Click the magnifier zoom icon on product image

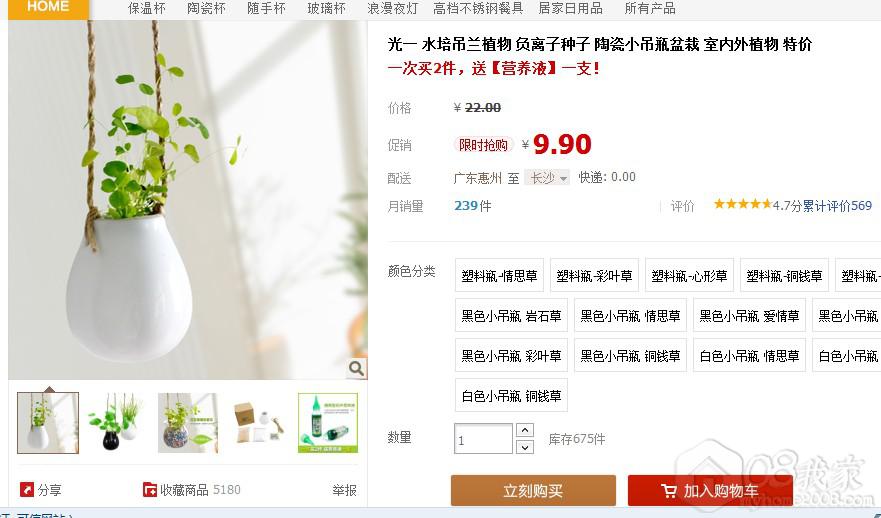point(356,369)
